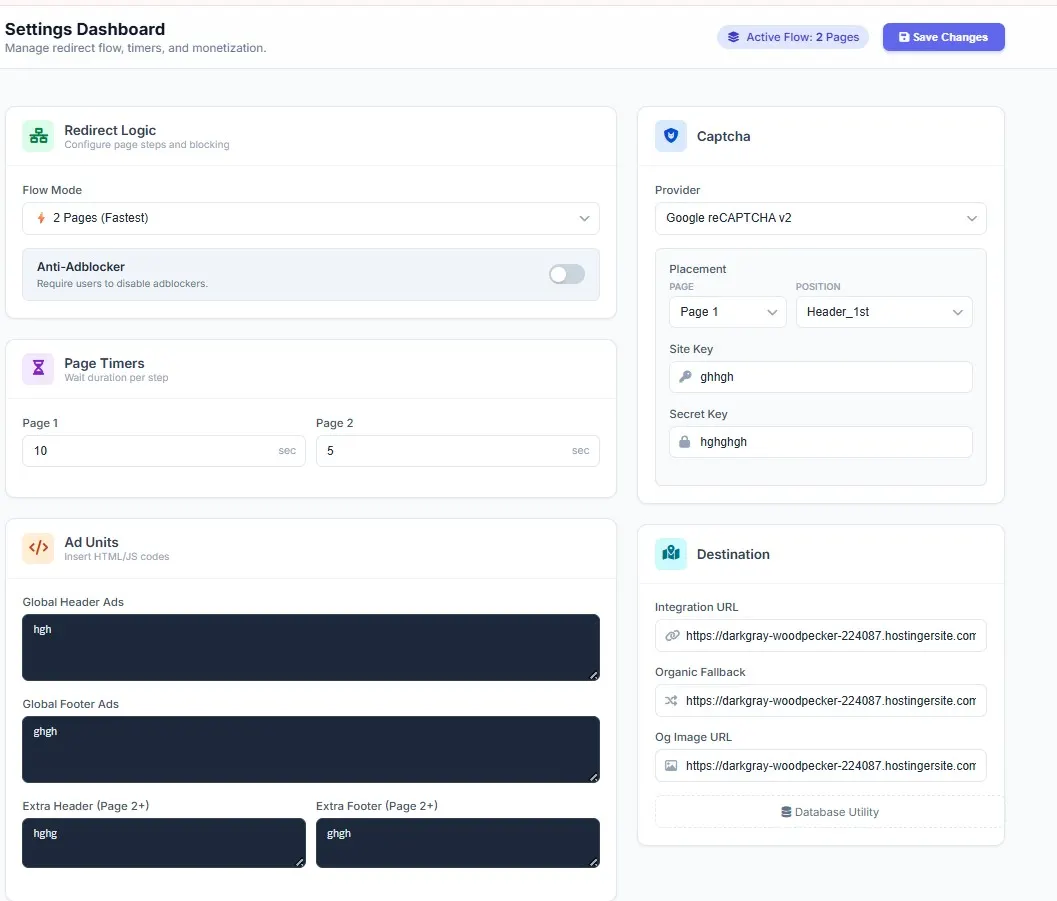This screenshot has height=901, width=1057.
Task: Click the key icon in Site Key field
Action: pos(685,377)
